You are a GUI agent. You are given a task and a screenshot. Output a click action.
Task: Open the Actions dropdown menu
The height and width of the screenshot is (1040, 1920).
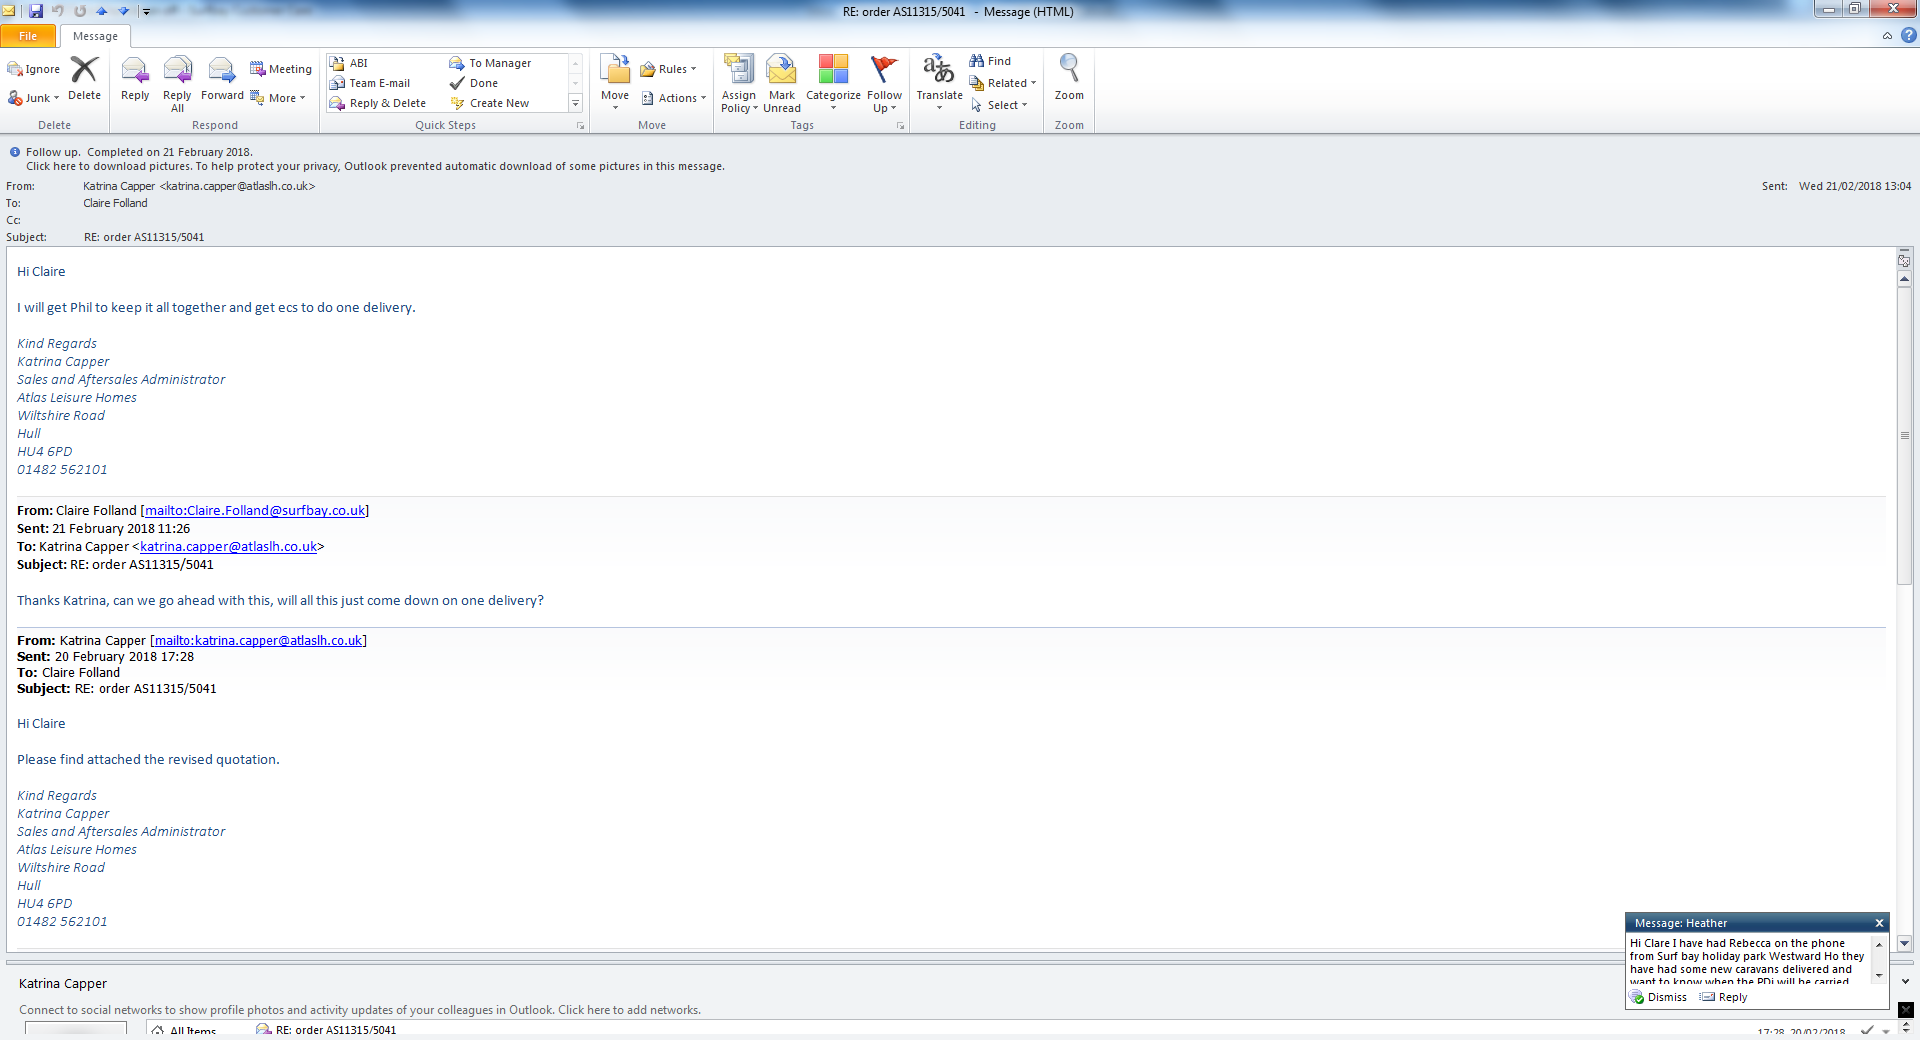pos(674,98)
